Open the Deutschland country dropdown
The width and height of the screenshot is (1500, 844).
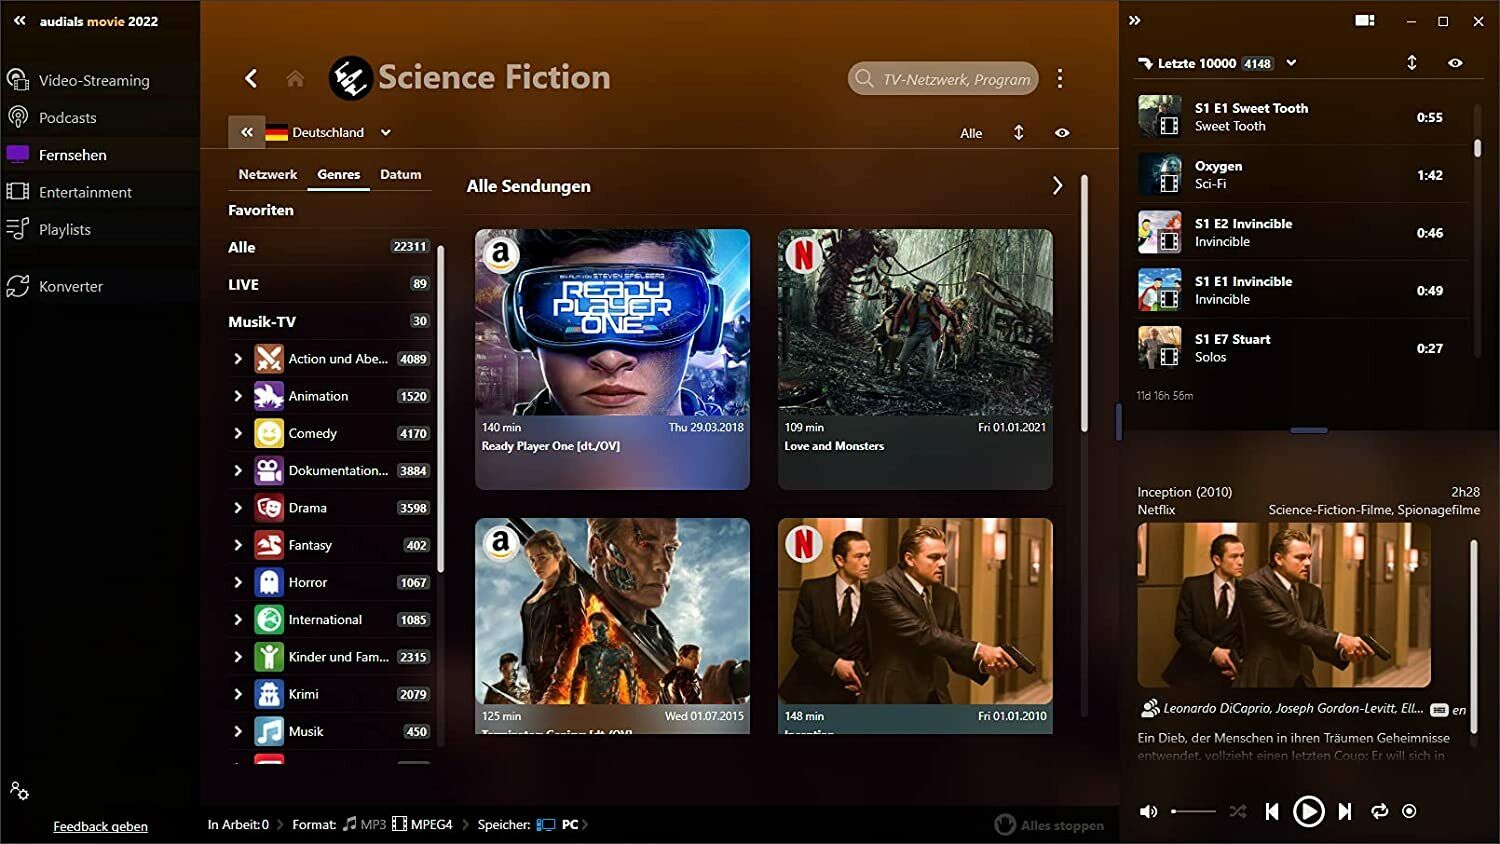pos(385,132)
